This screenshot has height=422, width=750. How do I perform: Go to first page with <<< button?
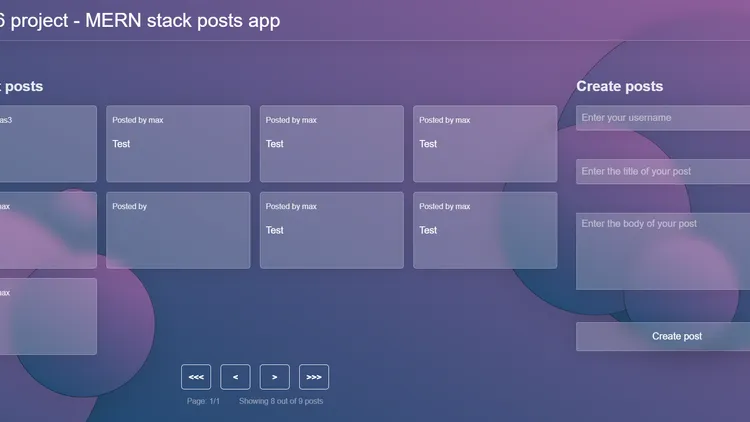click(x=196, y=377)
